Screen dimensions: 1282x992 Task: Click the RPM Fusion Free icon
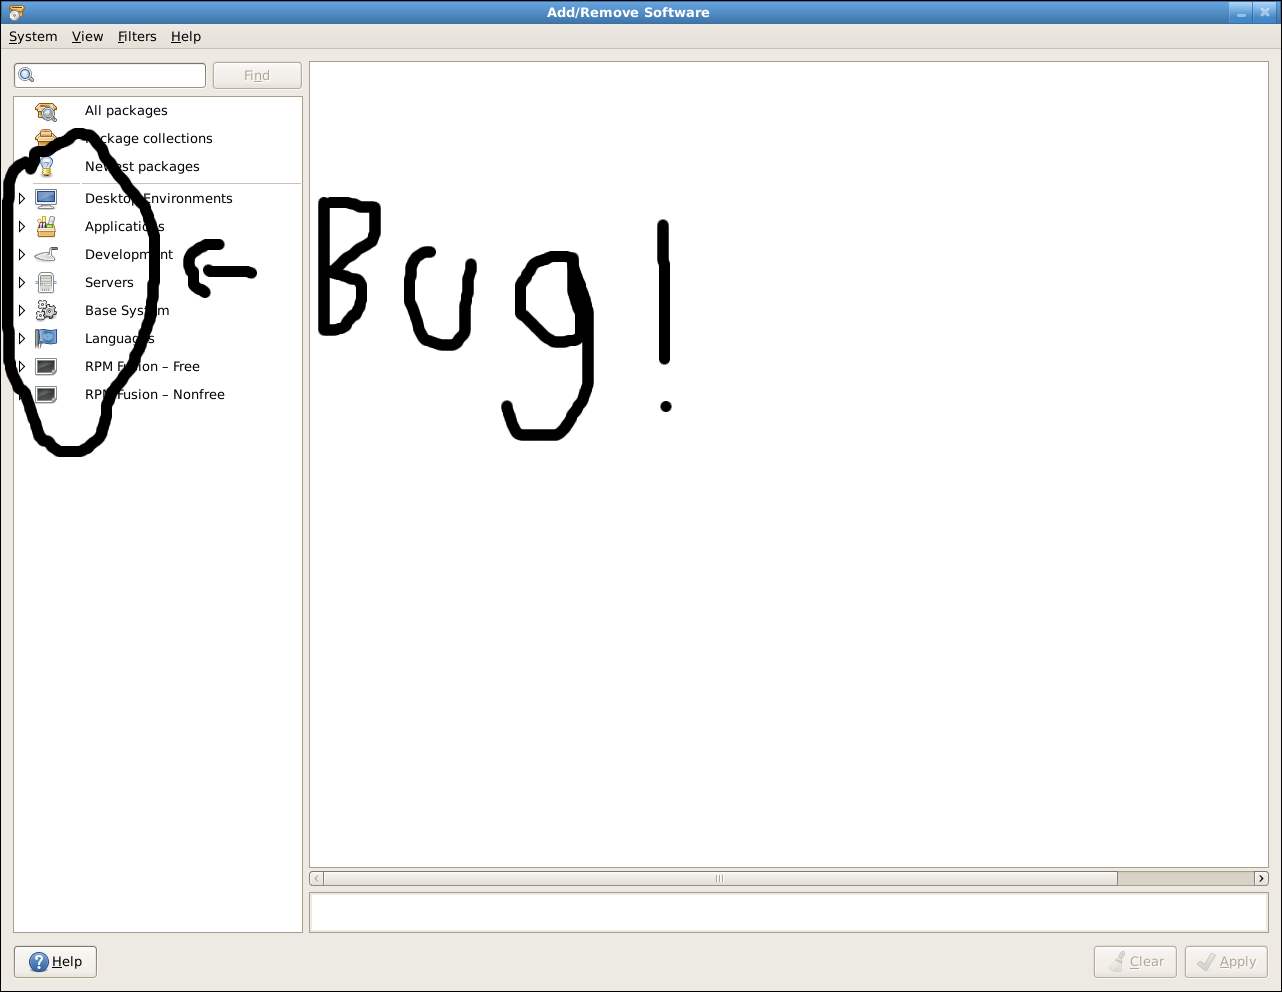coord(46,367)
